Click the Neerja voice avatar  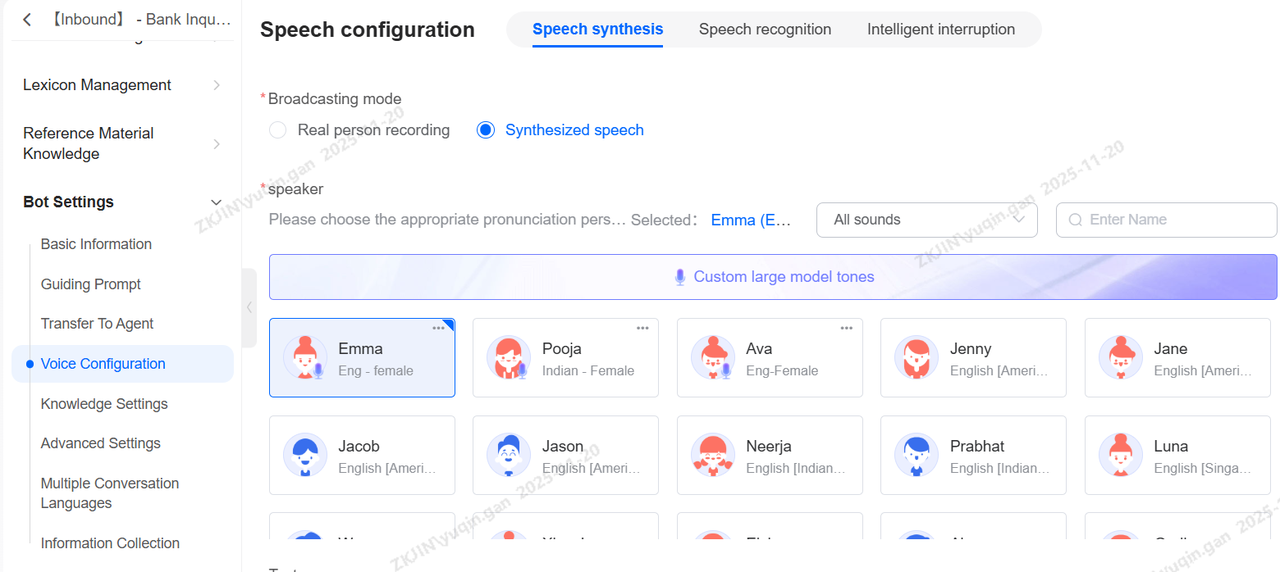coord(712,456)
